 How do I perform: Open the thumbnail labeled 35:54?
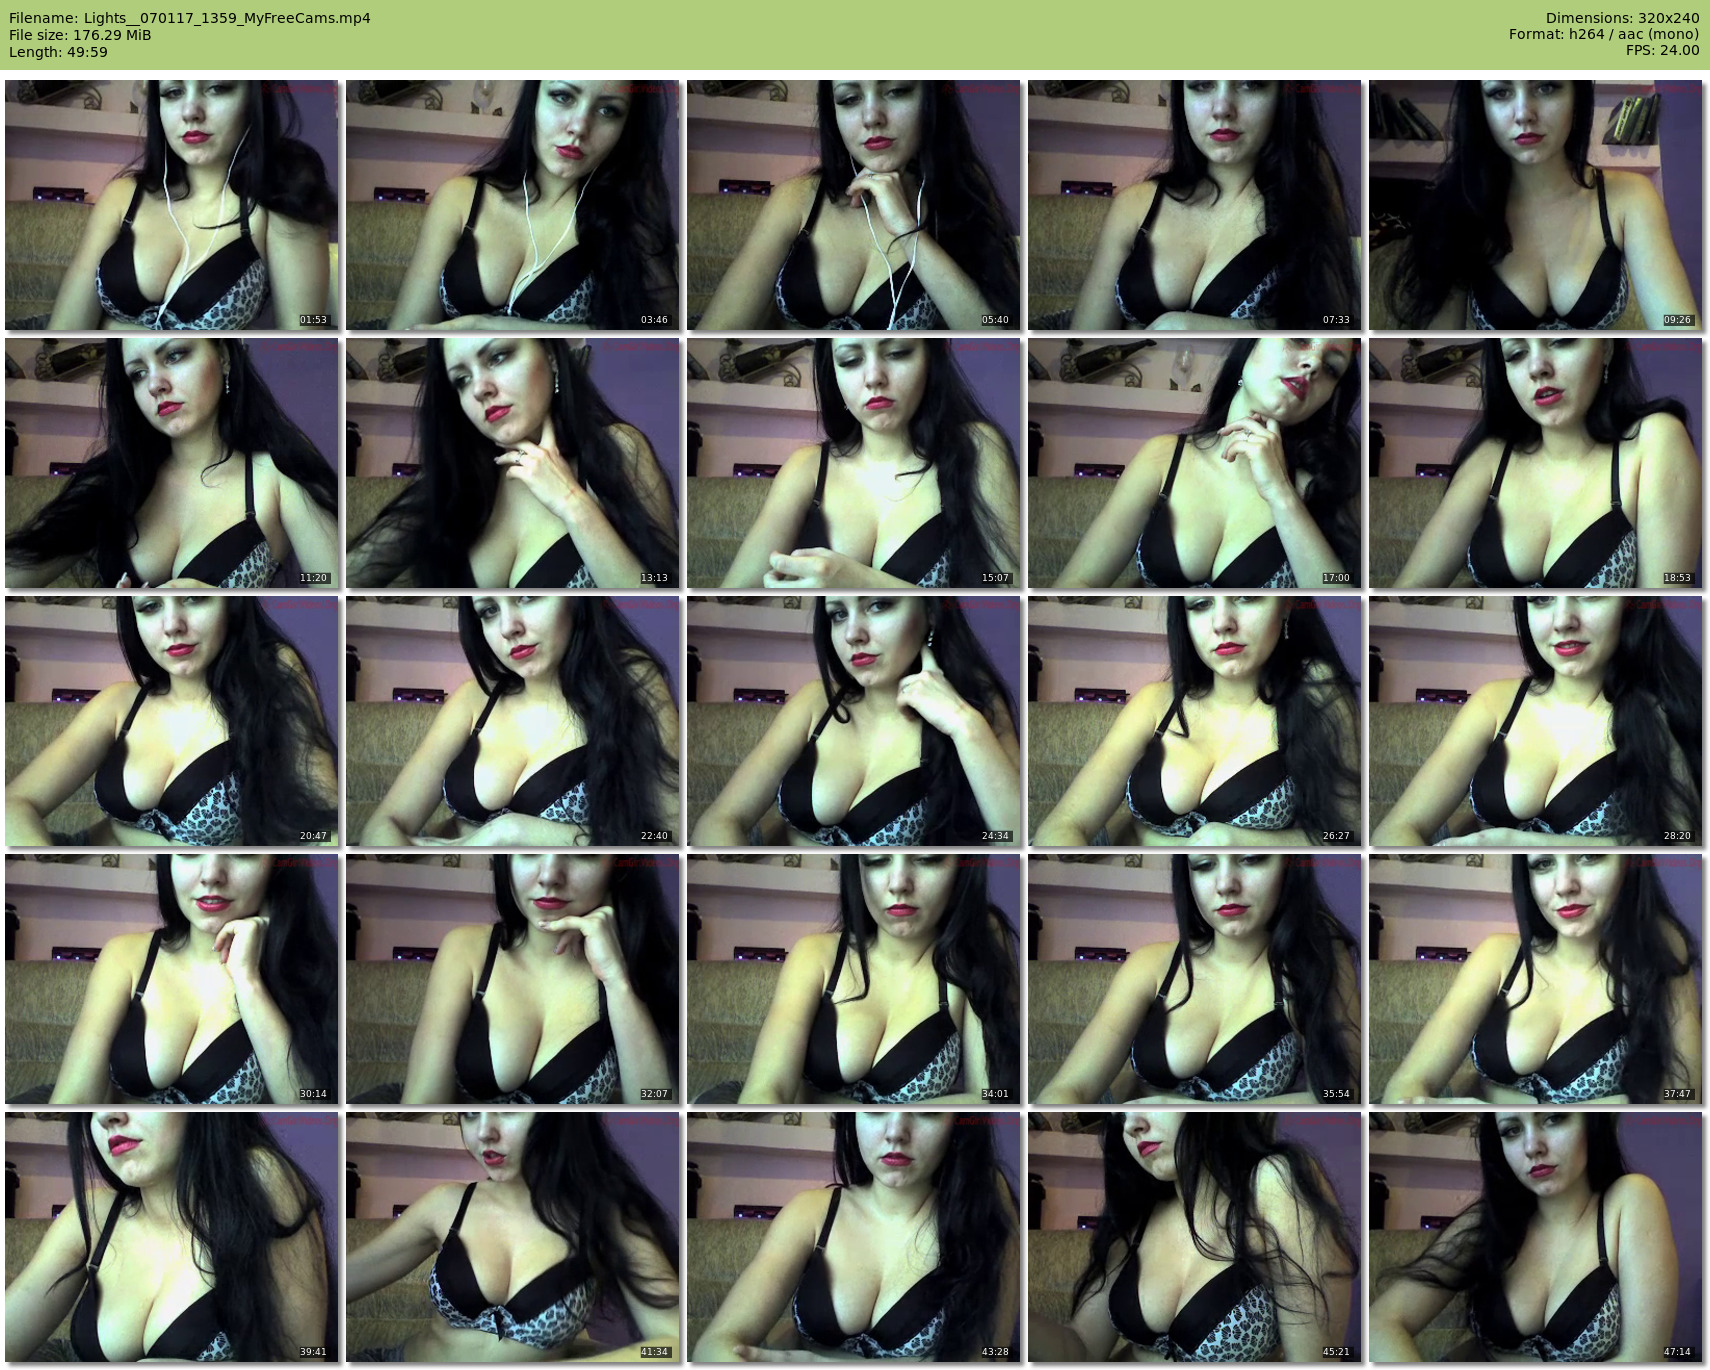click(1194, 979)
